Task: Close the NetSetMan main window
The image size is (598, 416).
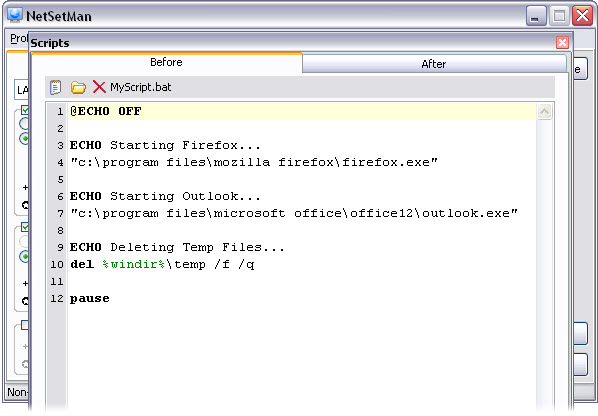Action: 582,16
